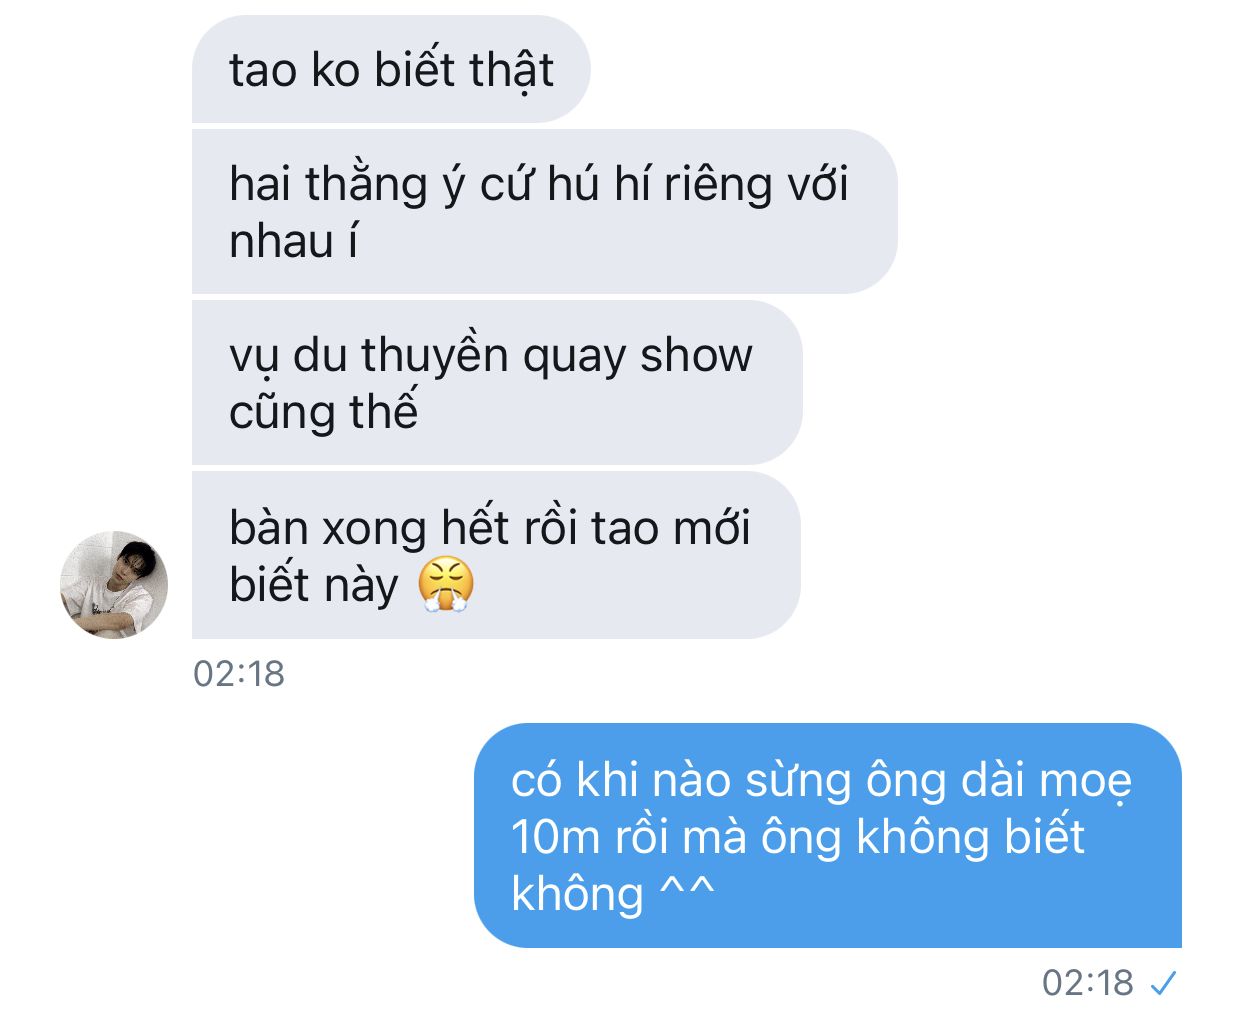Select the blue sent message bubble
This screenshot has height=1021, width=1242.
click(x=828, y=835)
